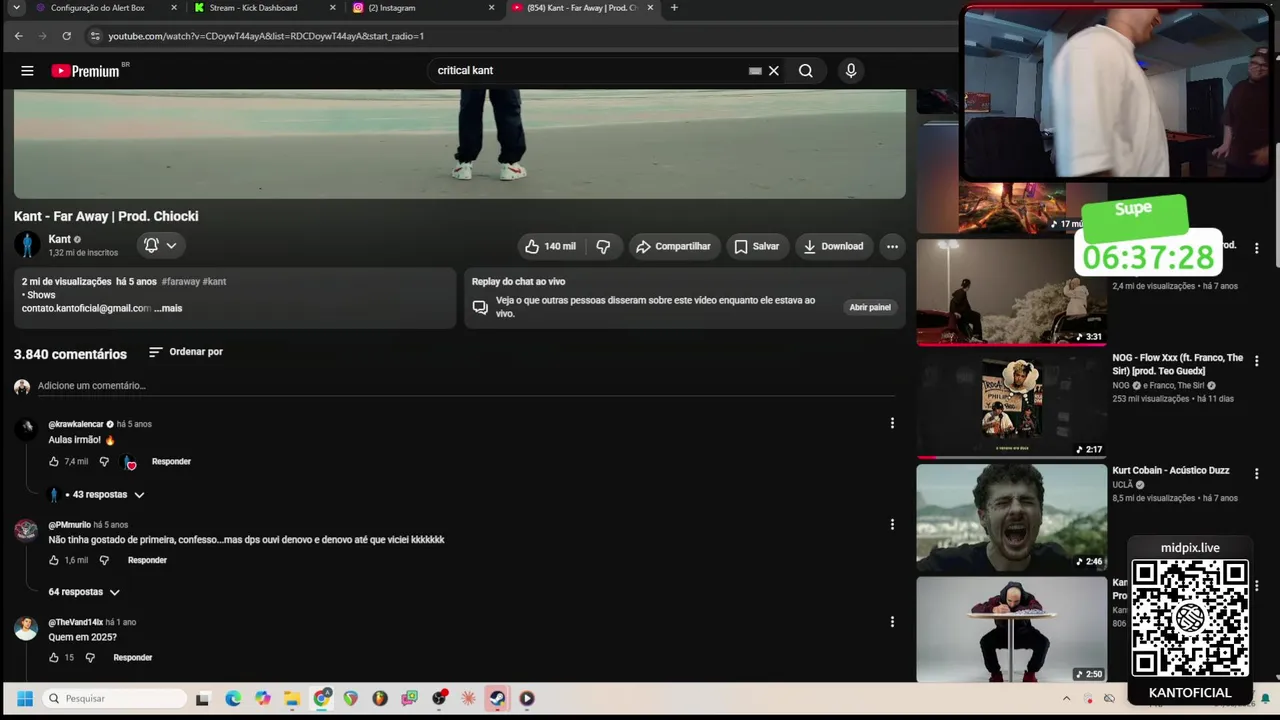Open File Explorer from the taskbar
1280x720 pixels.
(x=292, y=699)
